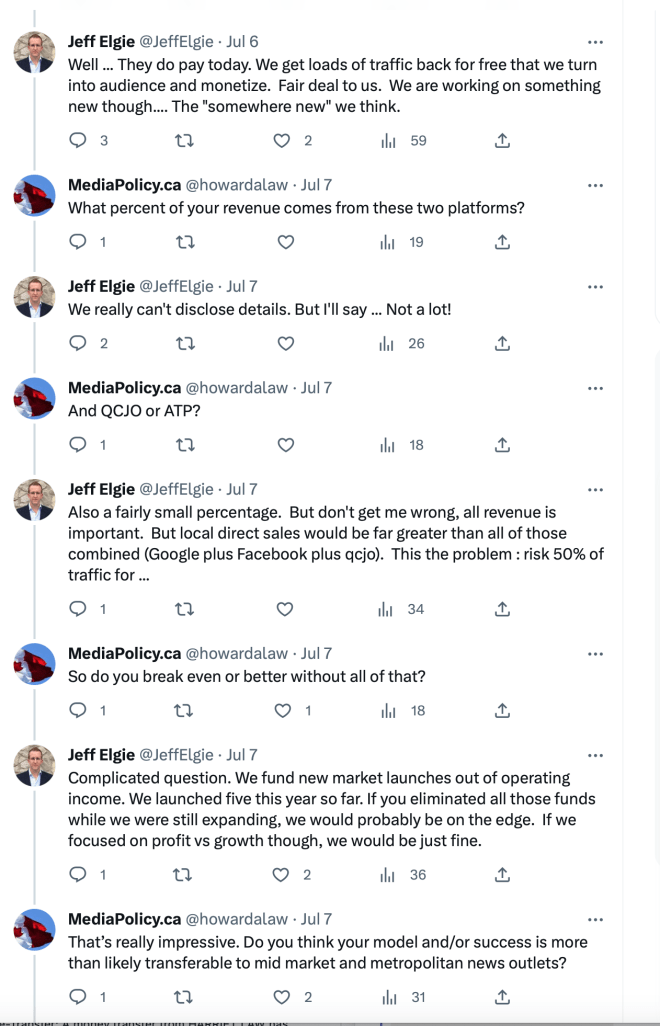660x1026 pixels.
Task: Share the Jul 6 tweet by Jeff Elgie
Action: (502, 141)
